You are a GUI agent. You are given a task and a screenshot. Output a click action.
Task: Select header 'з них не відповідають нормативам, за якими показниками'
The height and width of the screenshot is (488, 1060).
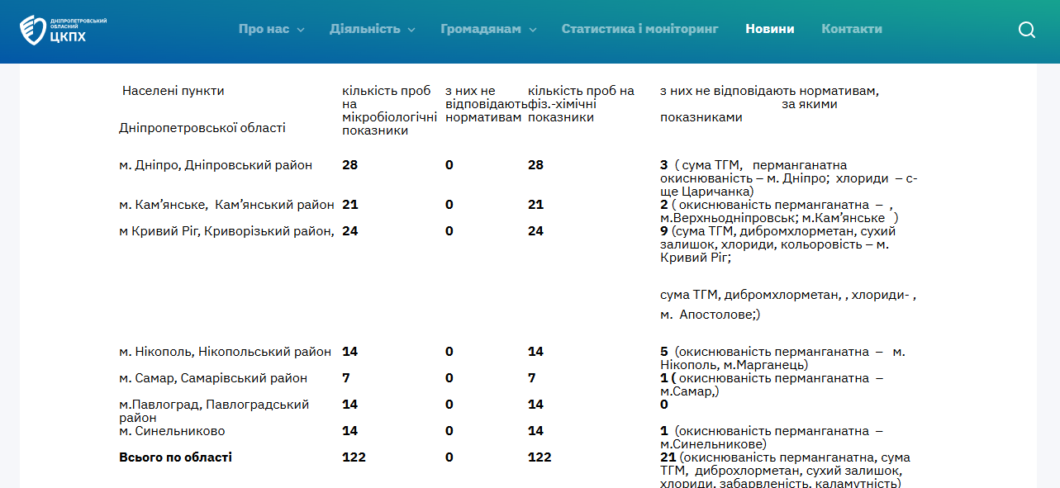[x=769, y=104]
